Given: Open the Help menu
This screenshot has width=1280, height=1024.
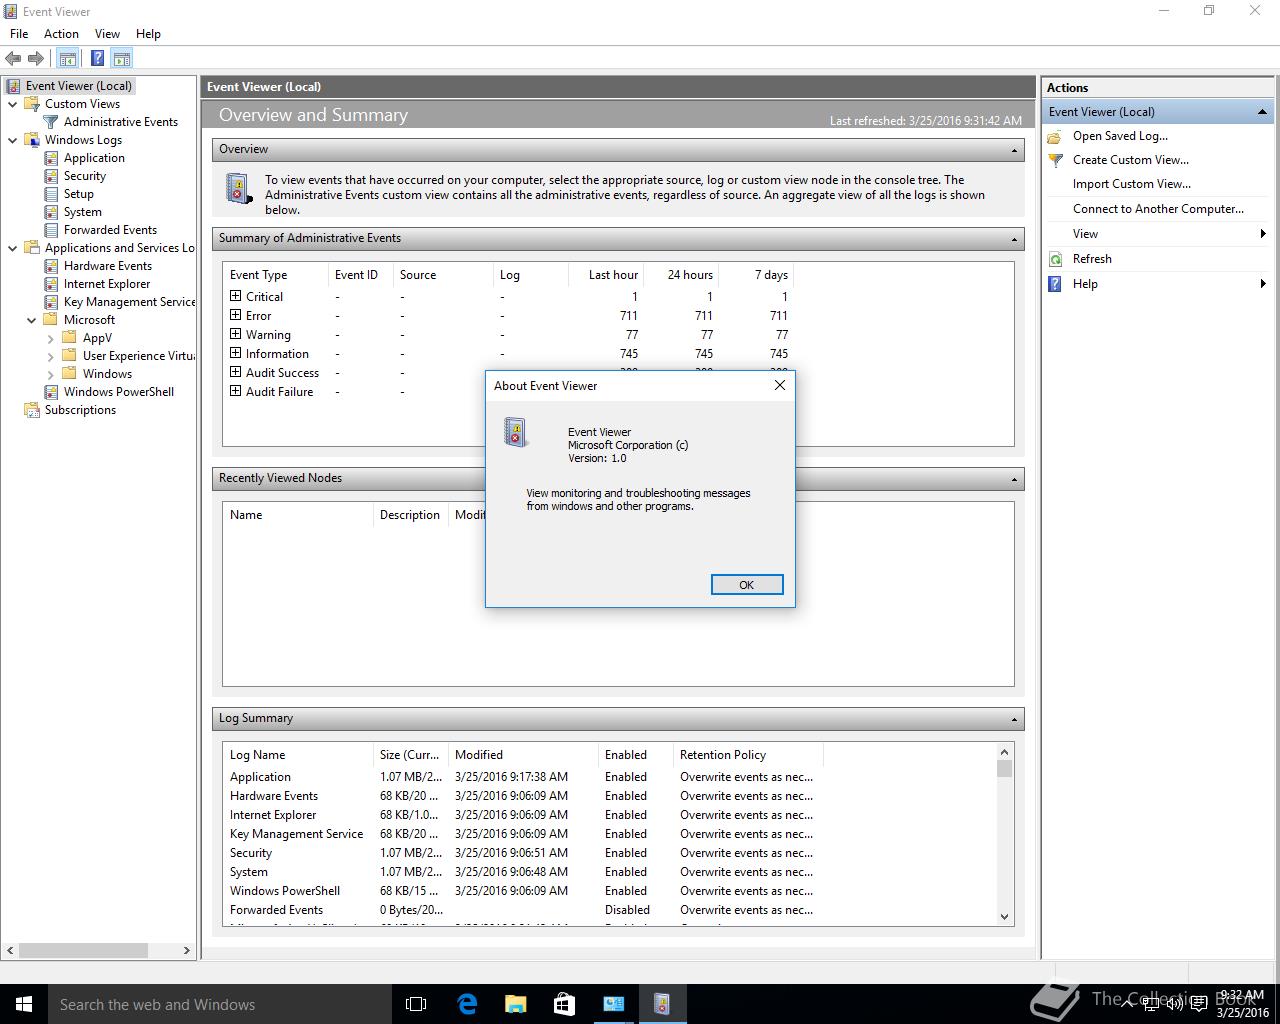Looking at the screenshot, I should (x=148, y=34).
